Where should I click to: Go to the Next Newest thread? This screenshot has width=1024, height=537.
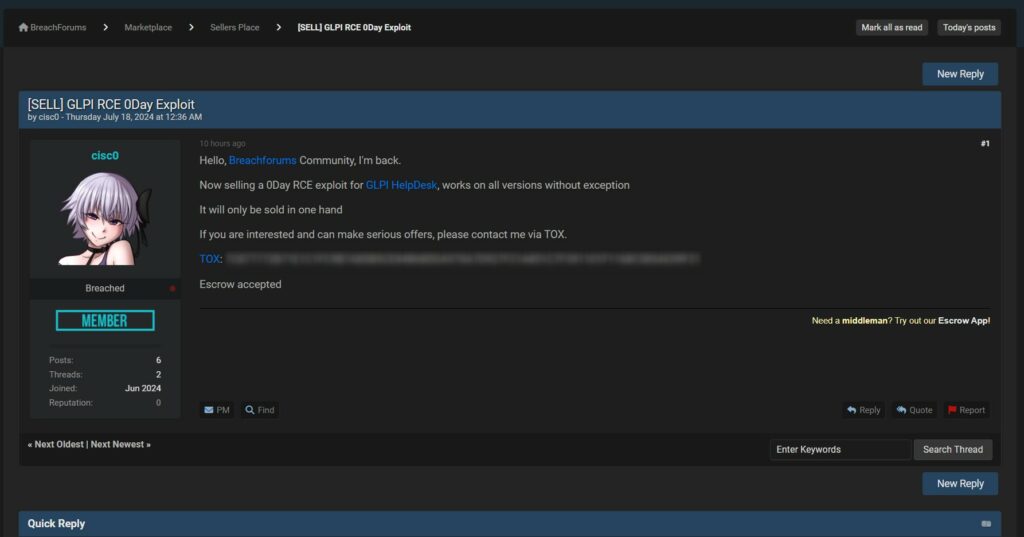(x=119, y=444)
